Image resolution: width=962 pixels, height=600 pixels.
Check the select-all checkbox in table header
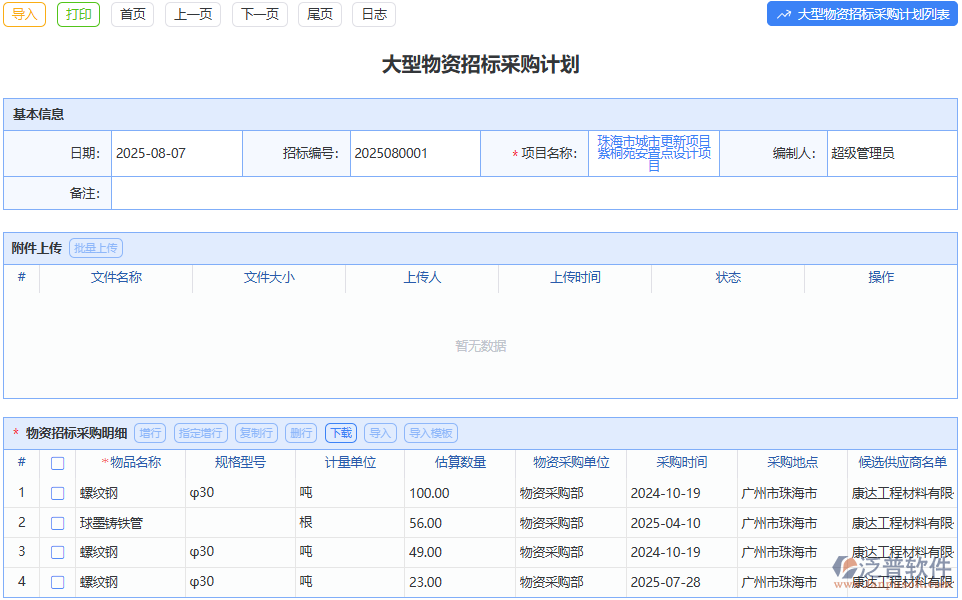coord(57,462)
